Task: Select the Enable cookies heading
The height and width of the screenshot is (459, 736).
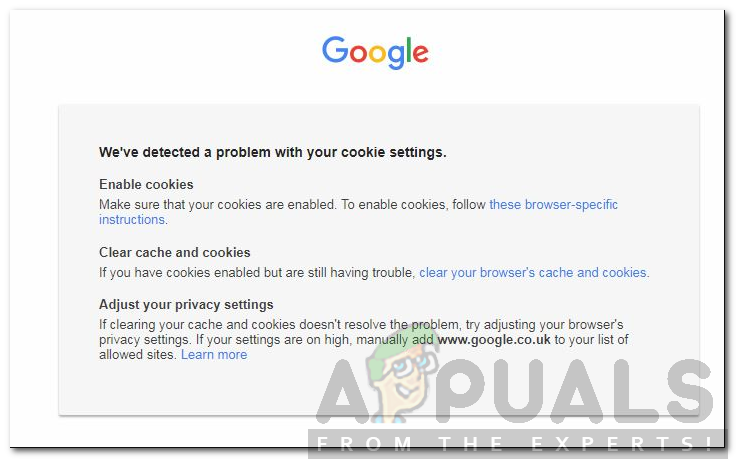Action: click(146, 184)
